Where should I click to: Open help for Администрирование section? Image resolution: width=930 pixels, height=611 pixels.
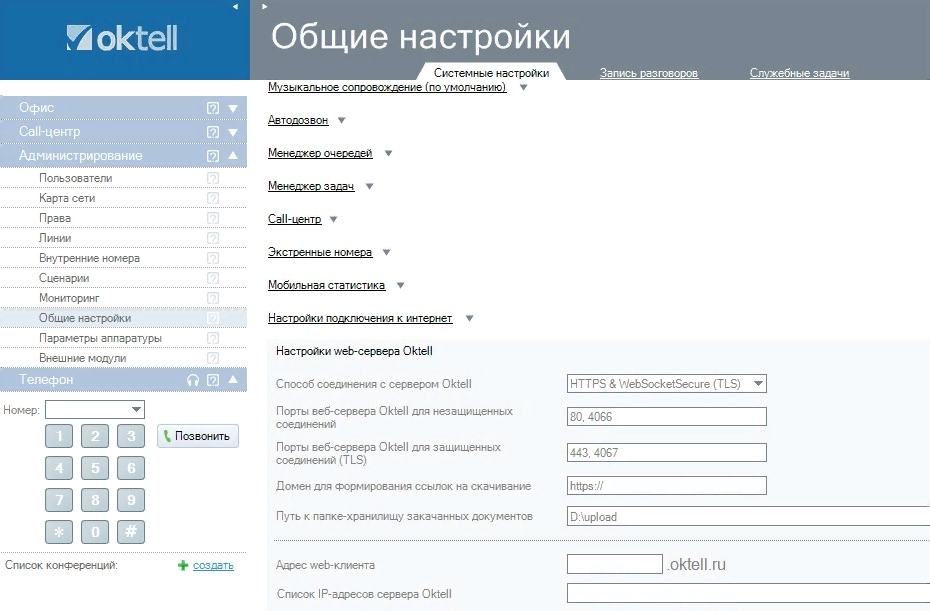point(210,155)
